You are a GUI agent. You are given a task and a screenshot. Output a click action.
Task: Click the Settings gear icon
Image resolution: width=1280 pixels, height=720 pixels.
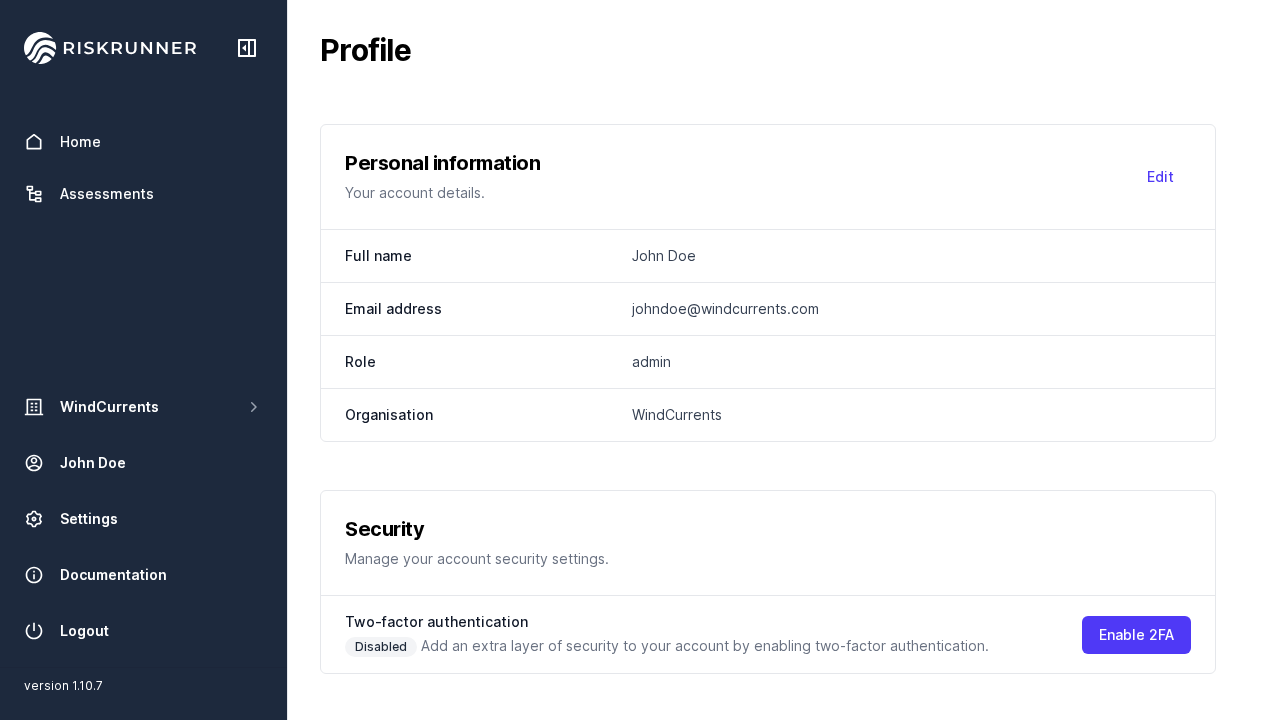(x=34, y=519)
